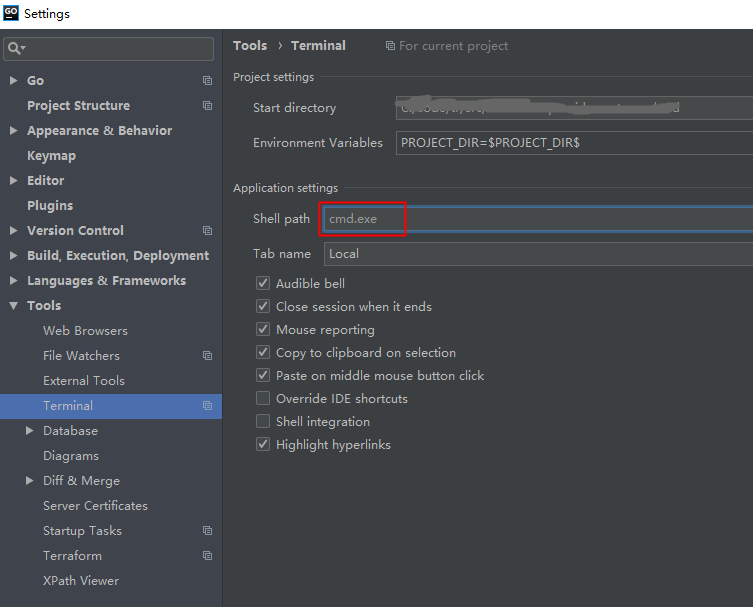This screenshot has width=753, height=607.
Task: Select the Editor settings category
Action: [x=46, y=181]
